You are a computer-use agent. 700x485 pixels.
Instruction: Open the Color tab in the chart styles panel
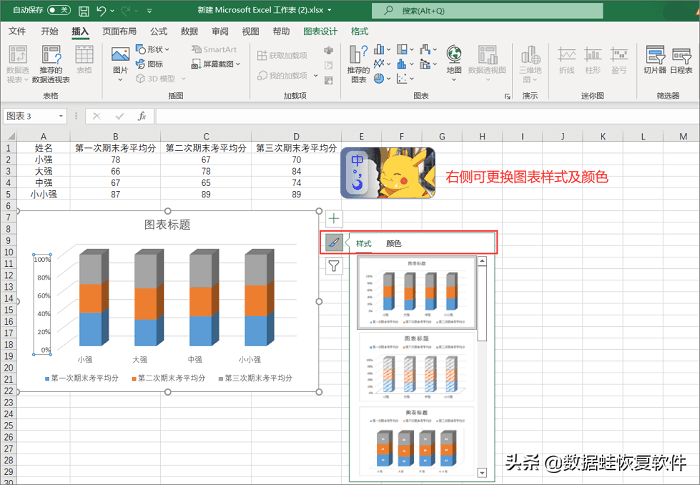(393, 243)
